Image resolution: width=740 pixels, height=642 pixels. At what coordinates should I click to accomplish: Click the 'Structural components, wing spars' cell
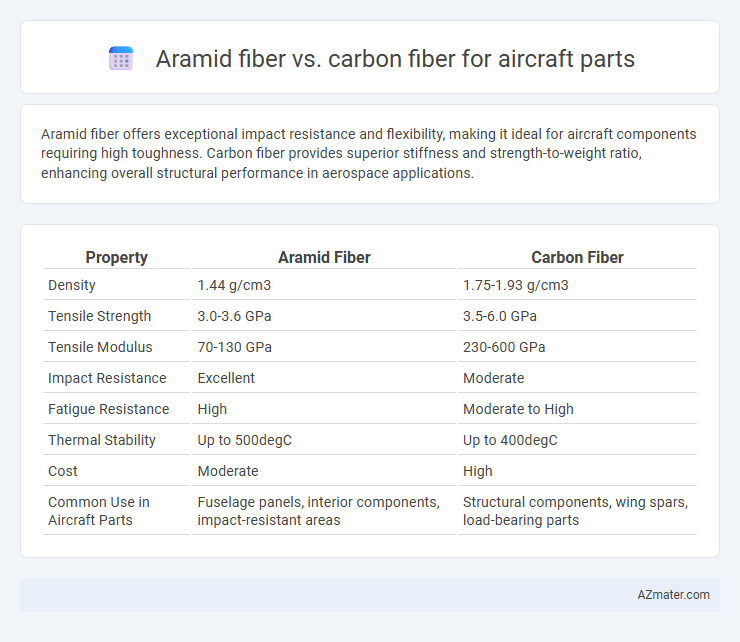pos(575,511)
